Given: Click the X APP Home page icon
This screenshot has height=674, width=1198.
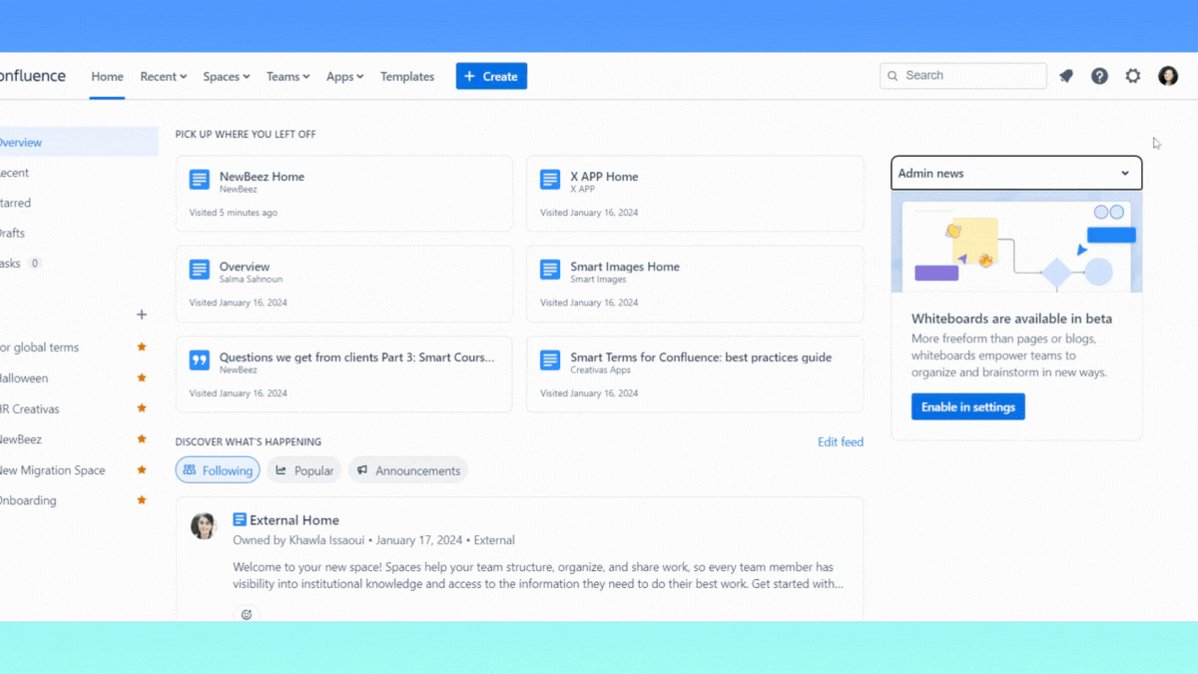Looking at the screenshot, I should [x=550, y=180].
